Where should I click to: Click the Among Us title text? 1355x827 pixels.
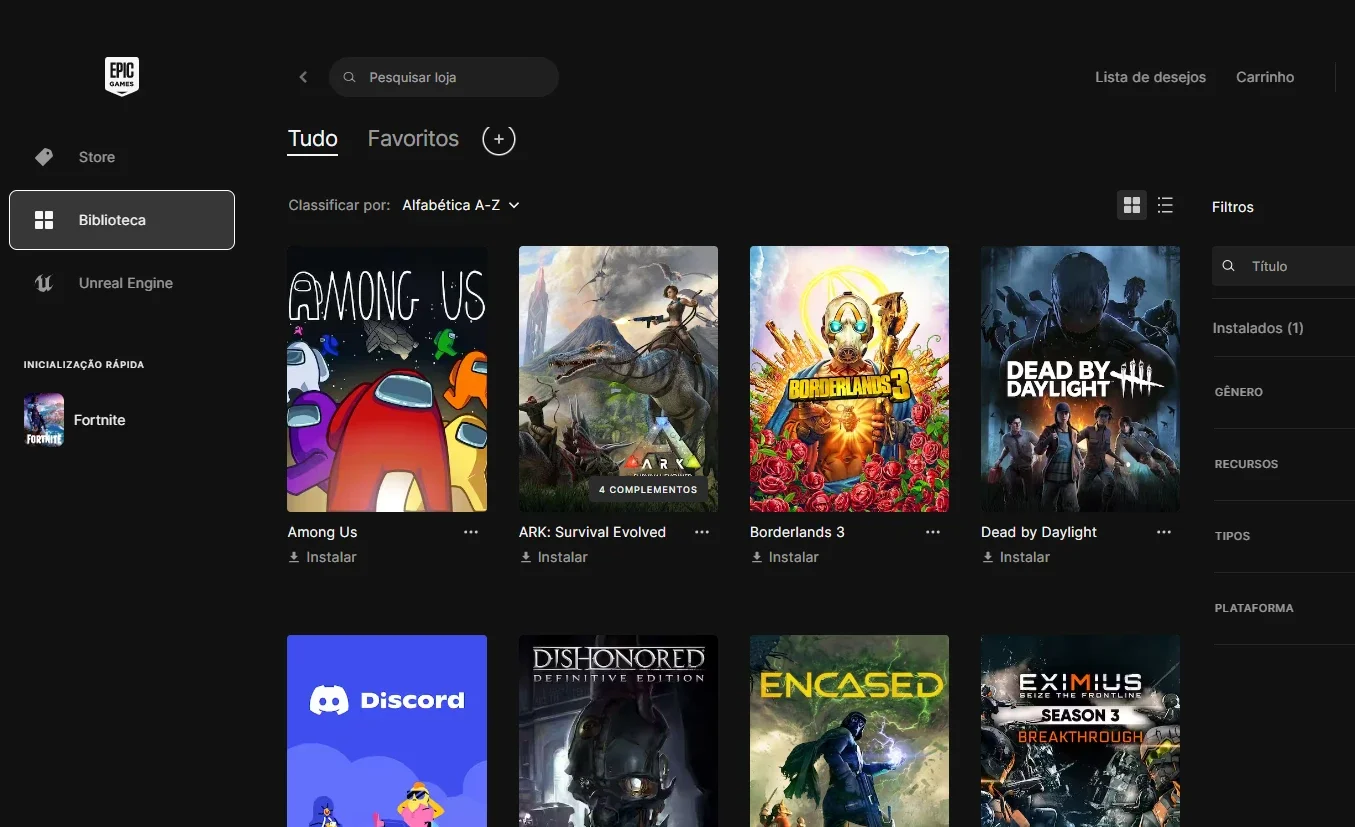coord(322,532)
